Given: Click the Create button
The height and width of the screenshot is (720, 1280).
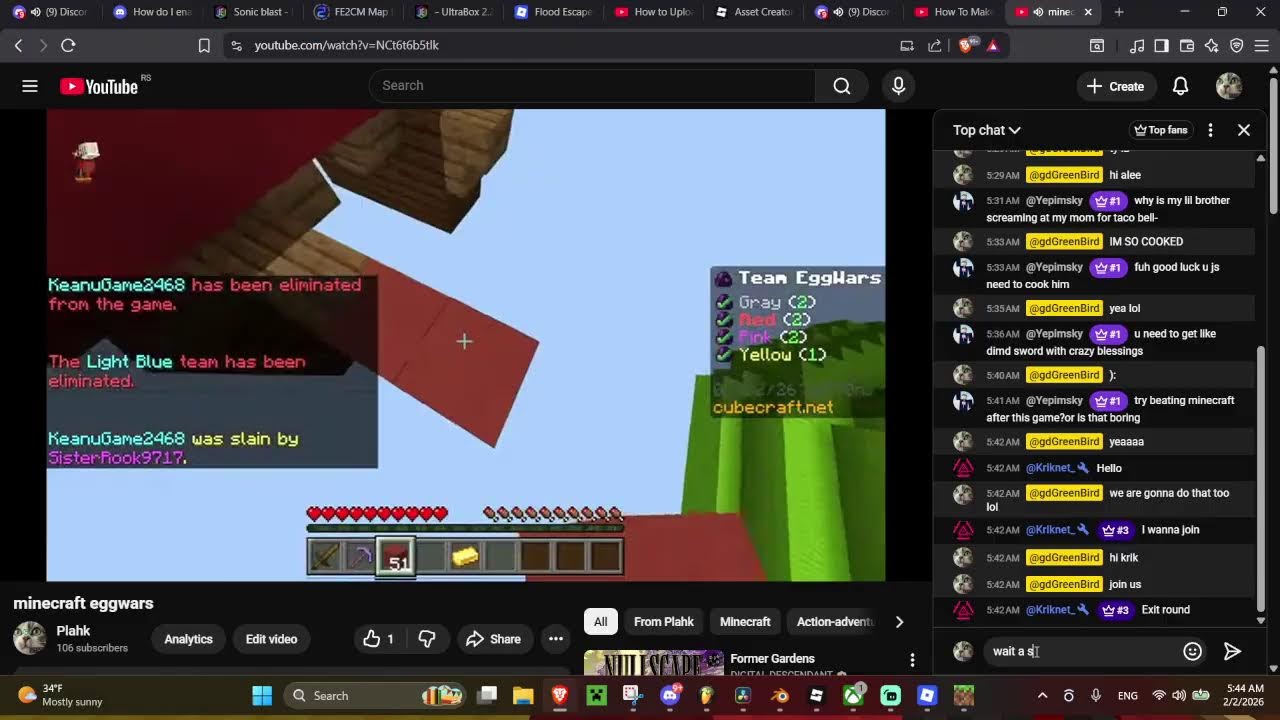Looking at the screenshot, I should click(1116, 86).
